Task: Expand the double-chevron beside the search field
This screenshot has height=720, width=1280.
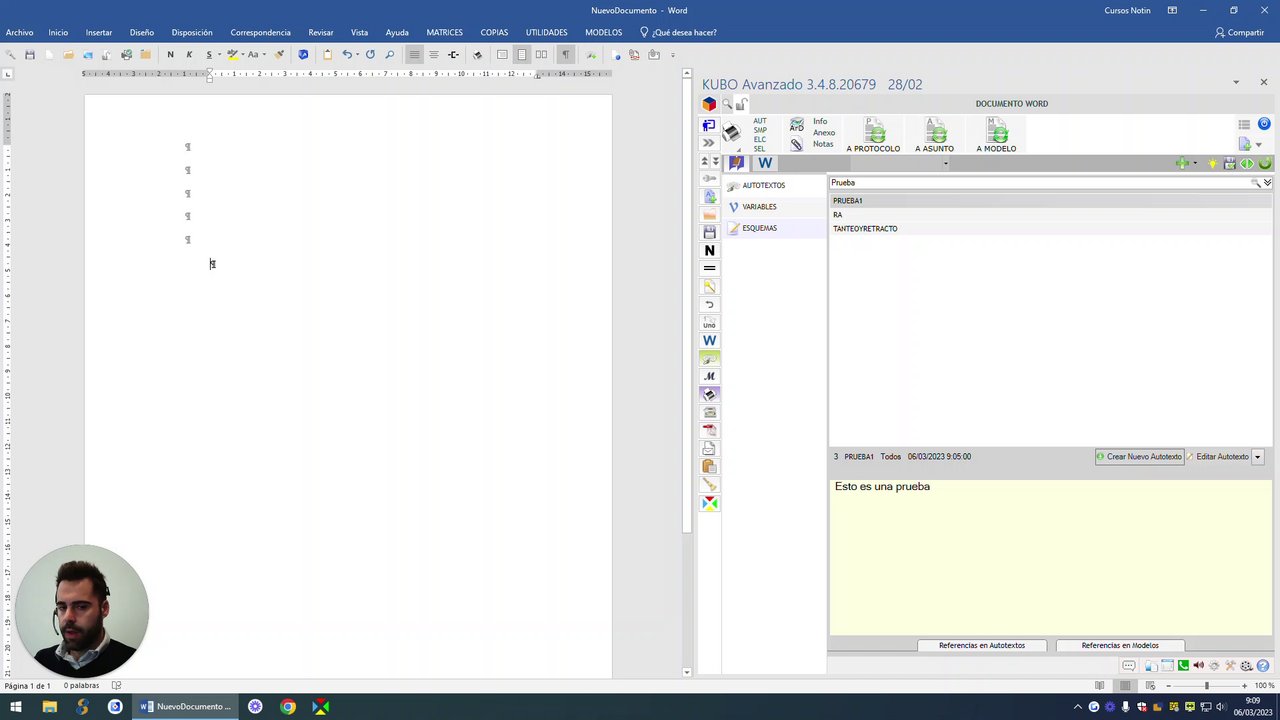Action: (1267, 183)
